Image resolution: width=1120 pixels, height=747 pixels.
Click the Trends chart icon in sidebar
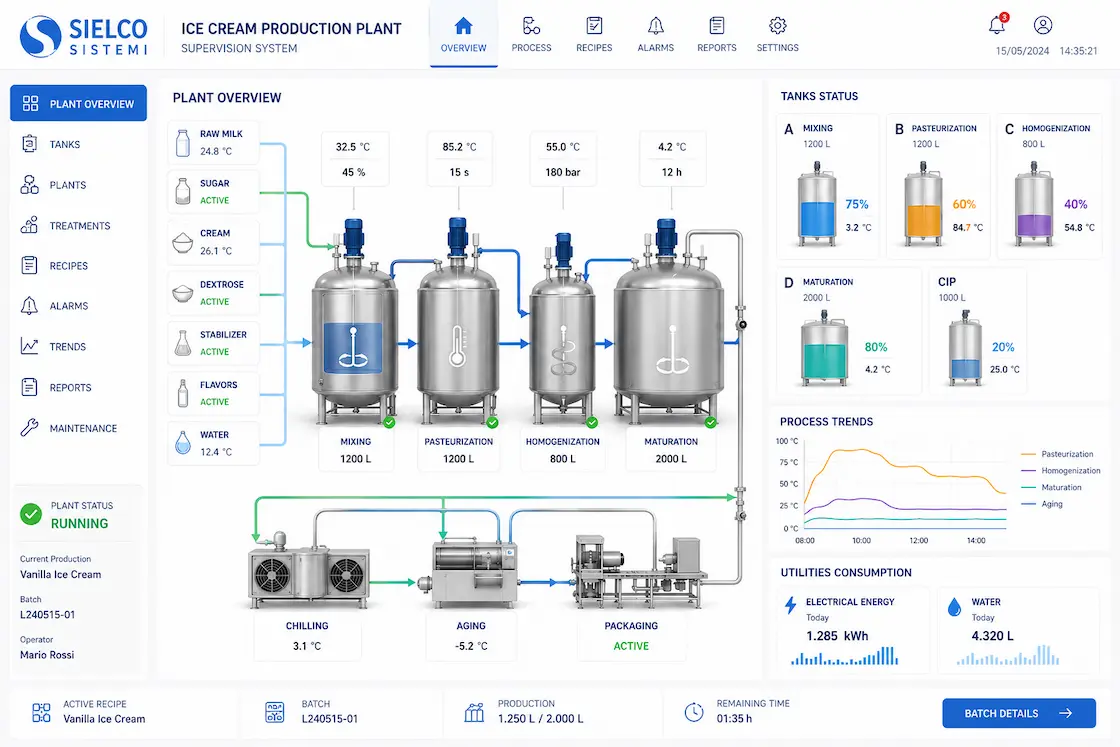[x=29, y=346]
